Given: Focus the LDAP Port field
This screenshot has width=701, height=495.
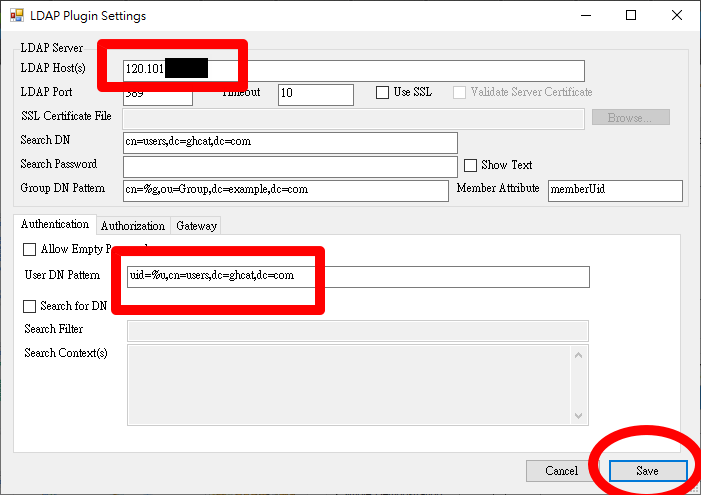Looking at the screenshot, I should tap(158, 94).
